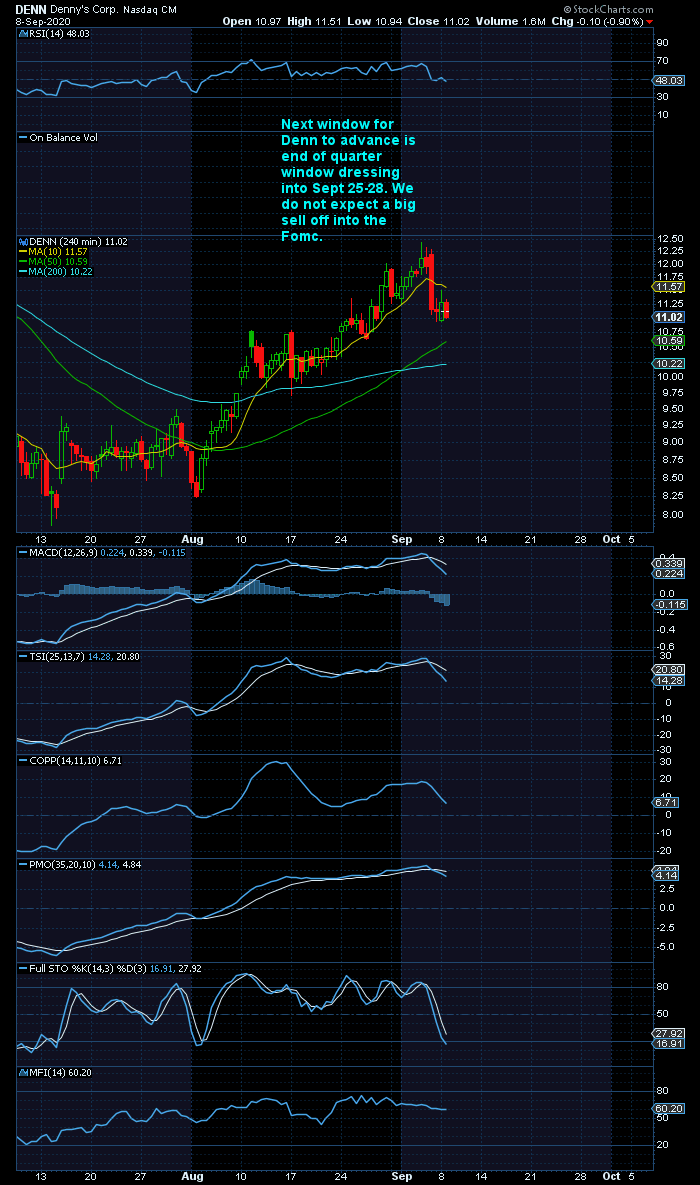Viewport: 700px width, 1185px height.
Task: Click the MA(200) 10.22 legend entry
Action: click(x=55, y=271)
